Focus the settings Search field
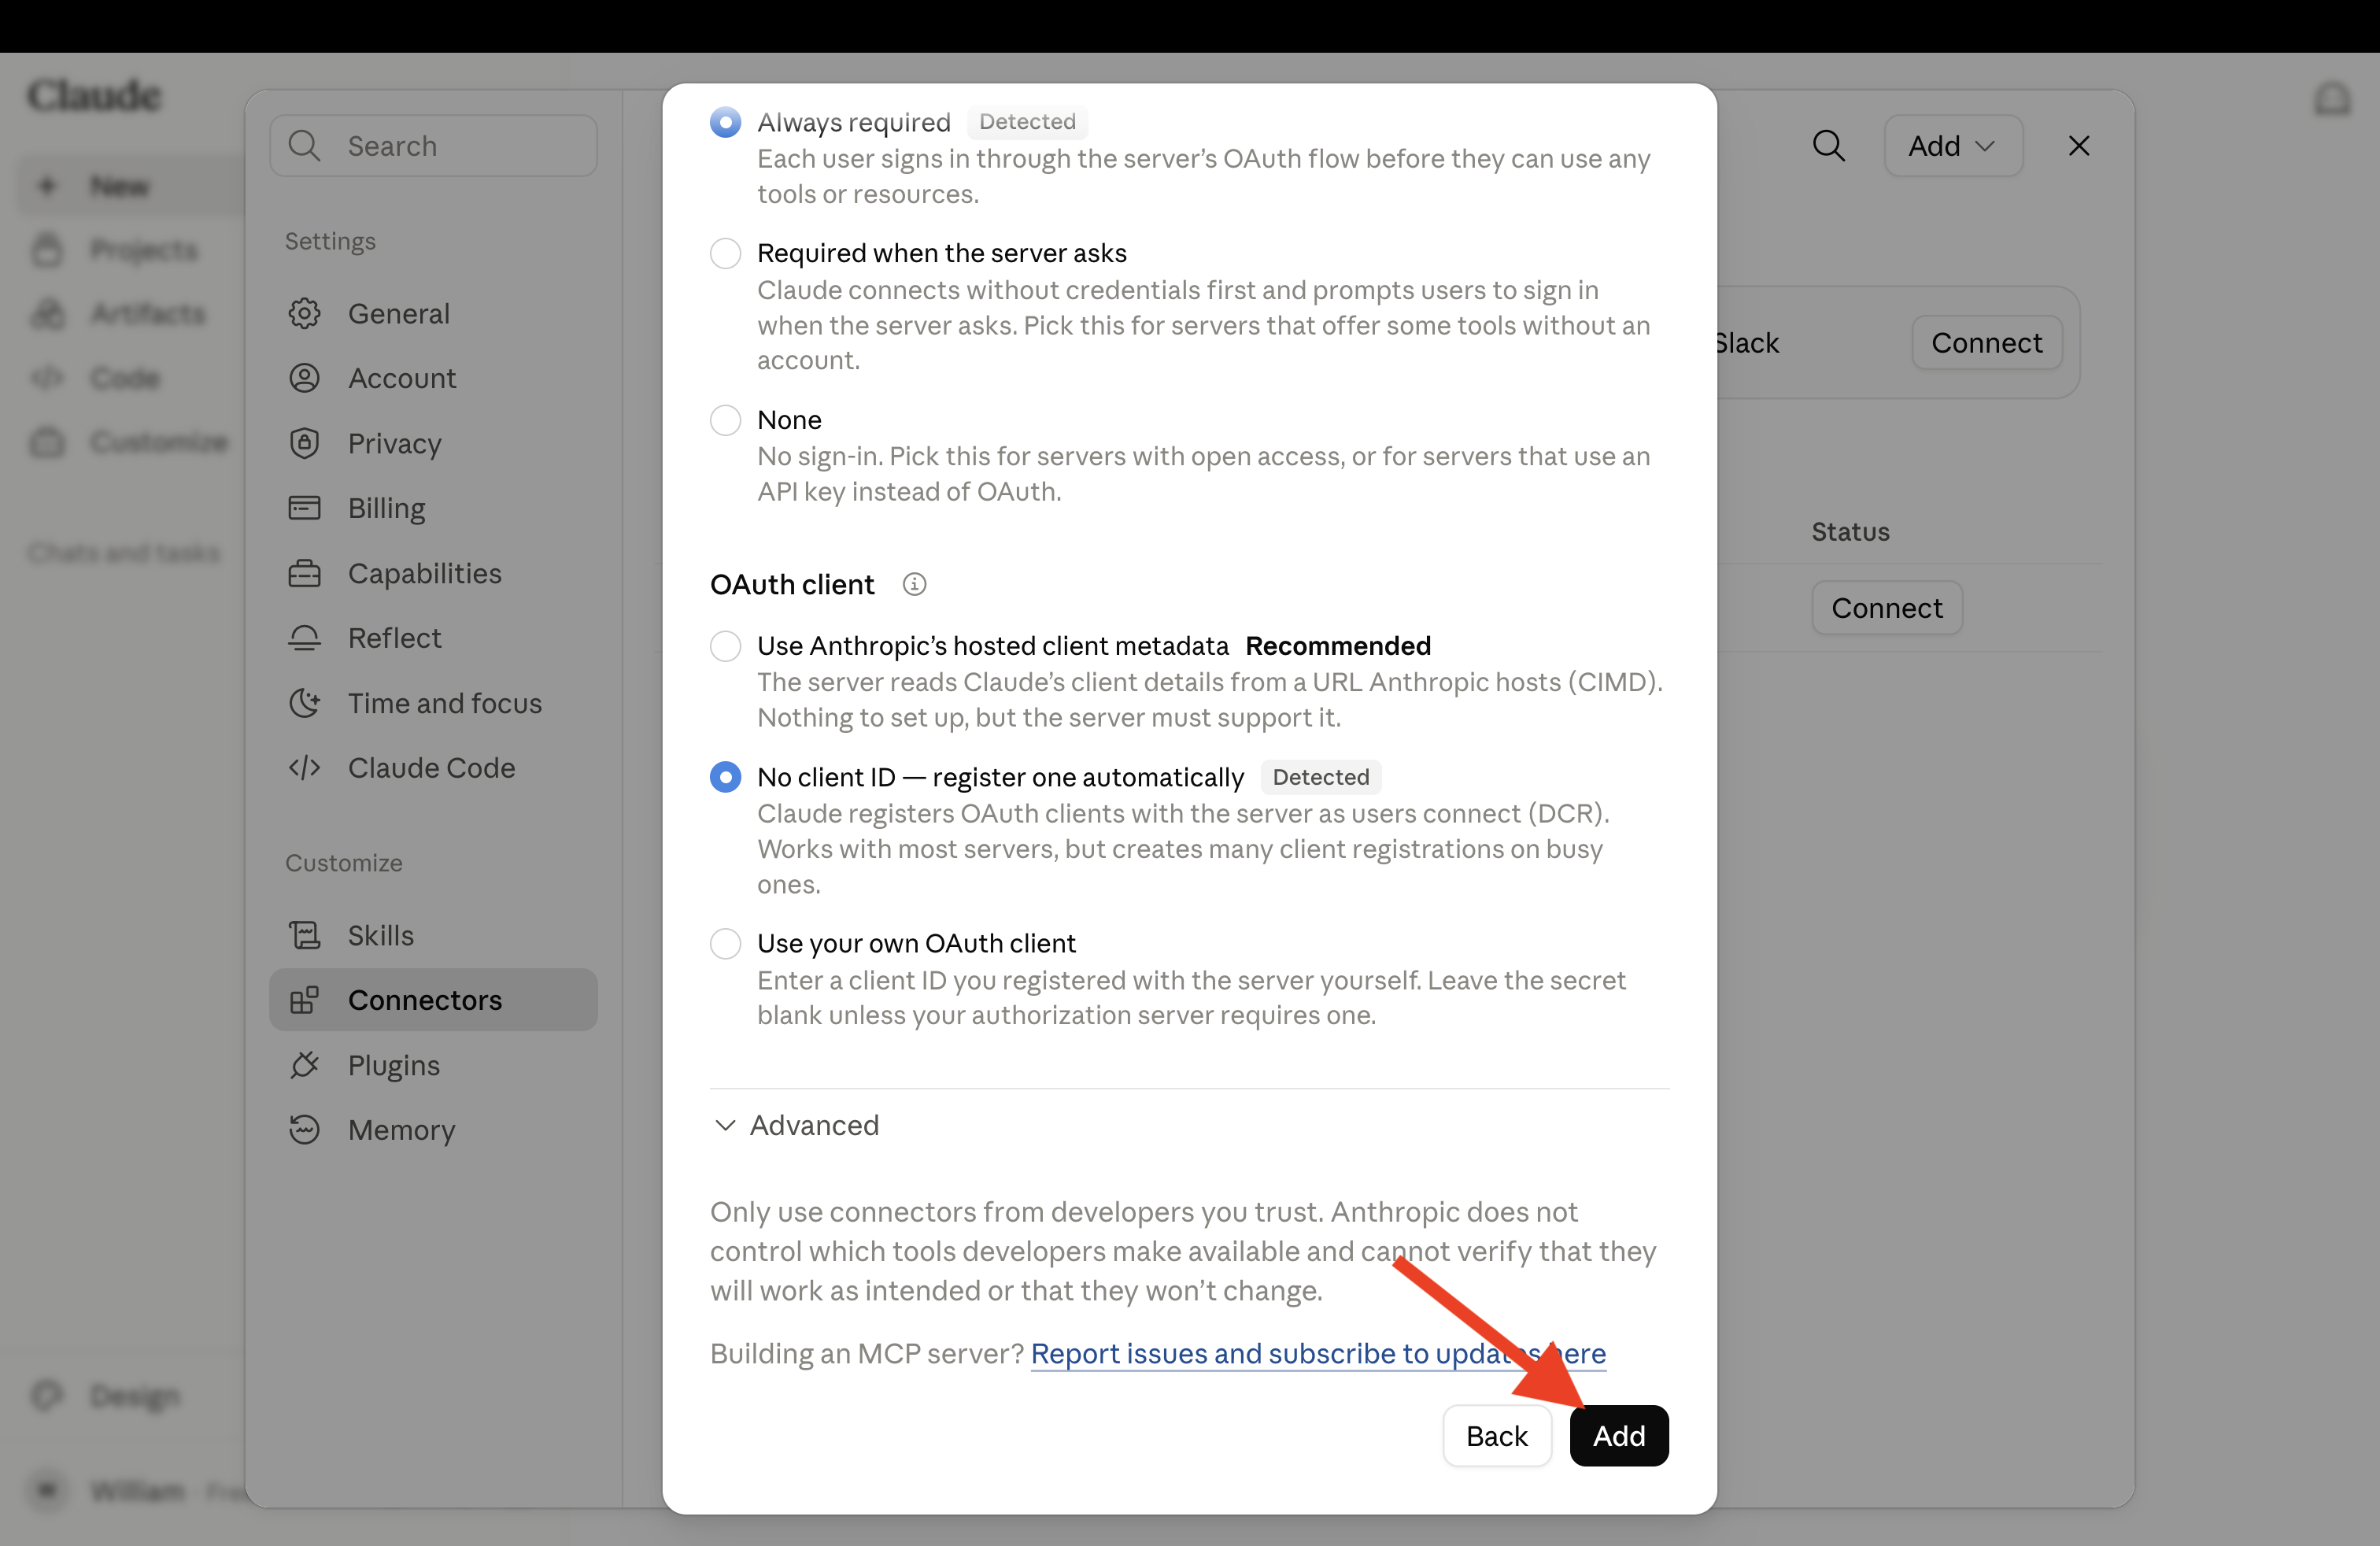 click(x=433, y=146)
